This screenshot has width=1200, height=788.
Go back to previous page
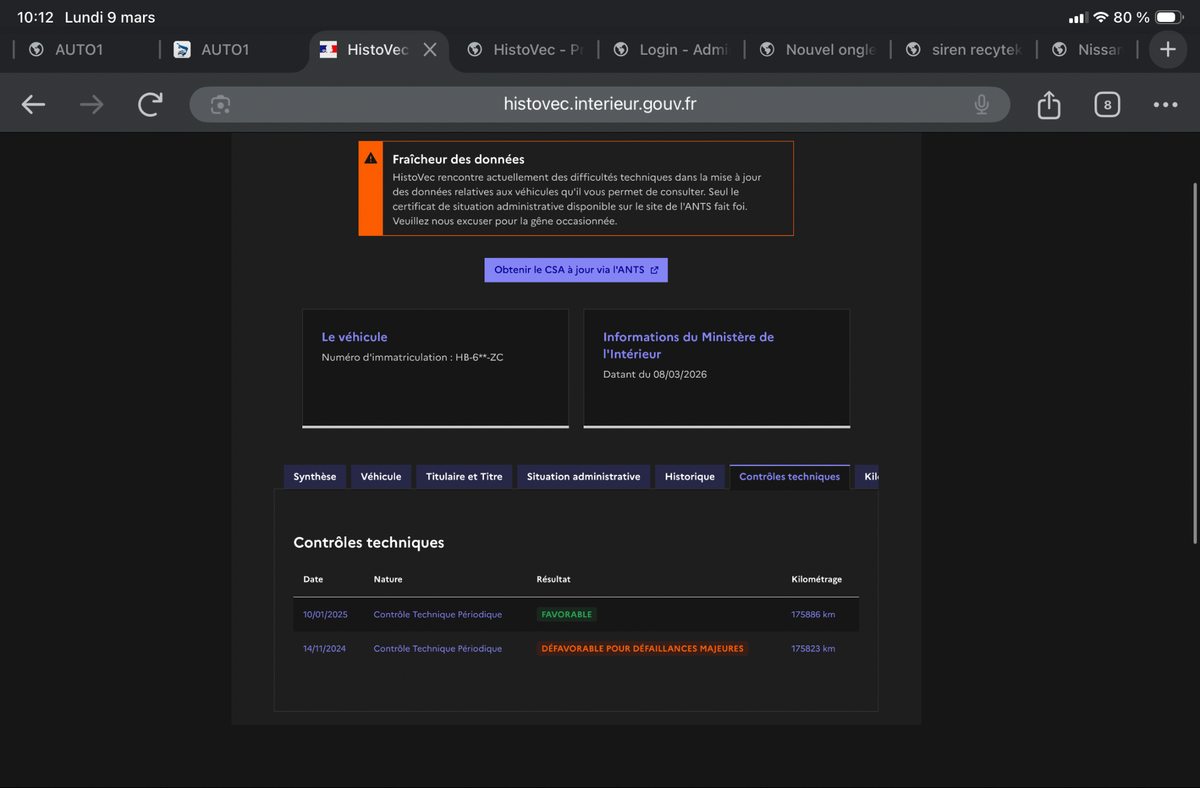[34, 105]
